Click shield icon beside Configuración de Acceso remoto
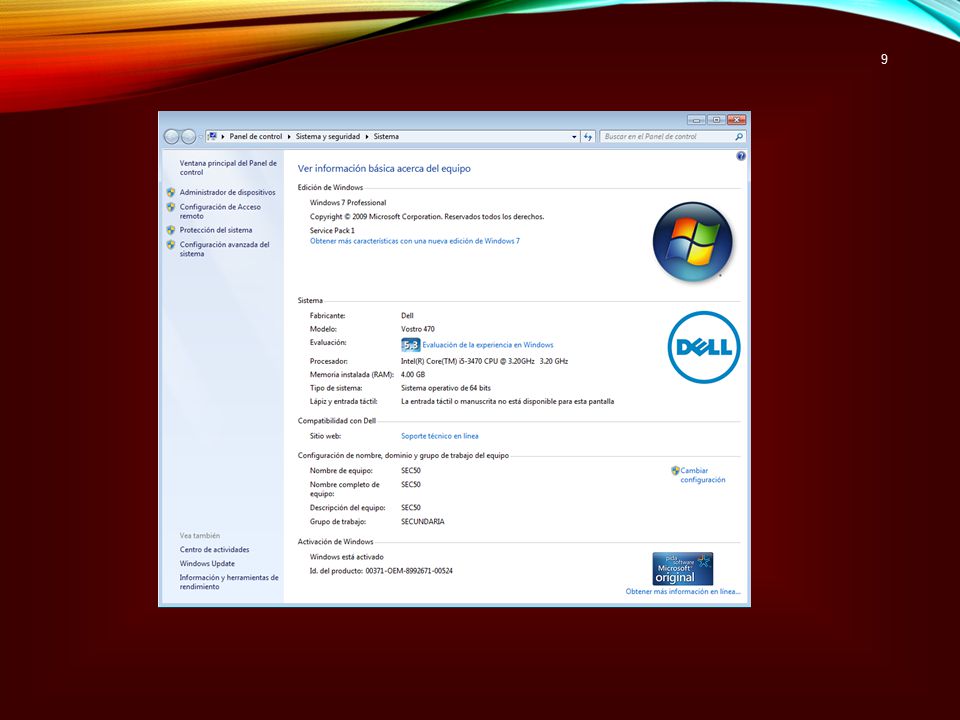This screenshot has width=960, height=720. 171,207
